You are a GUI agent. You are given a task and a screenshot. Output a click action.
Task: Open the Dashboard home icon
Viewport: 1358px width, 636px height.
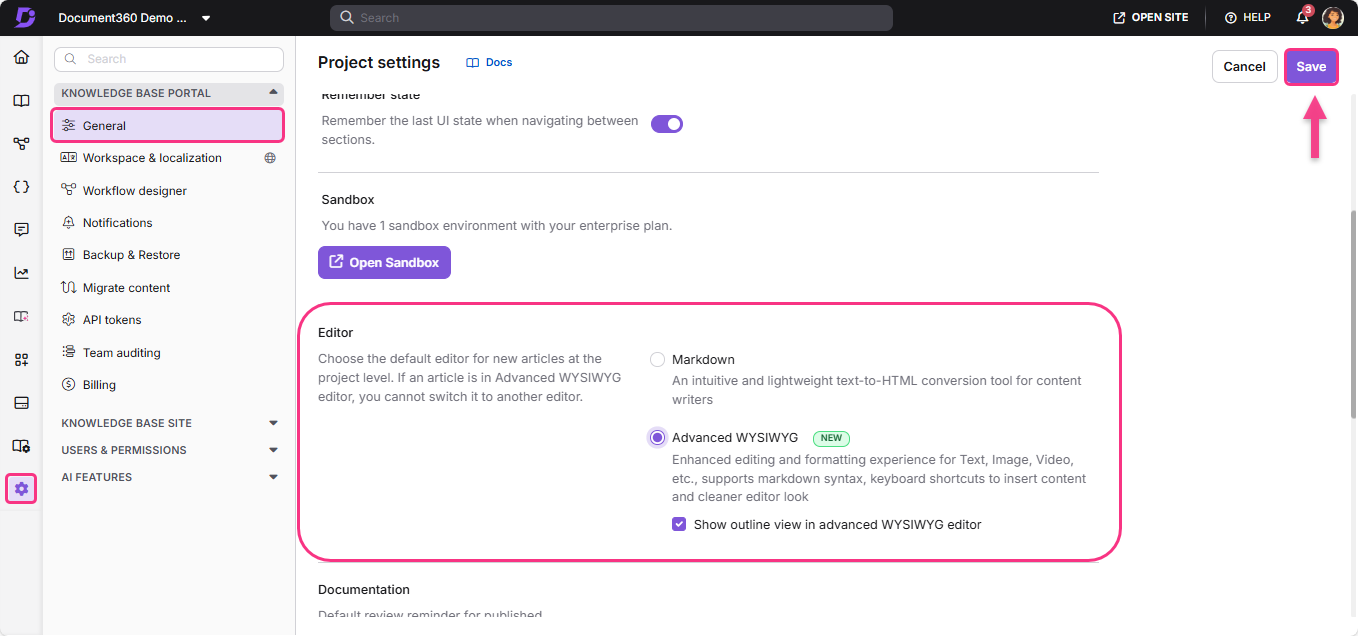click(x=21, y=58)
